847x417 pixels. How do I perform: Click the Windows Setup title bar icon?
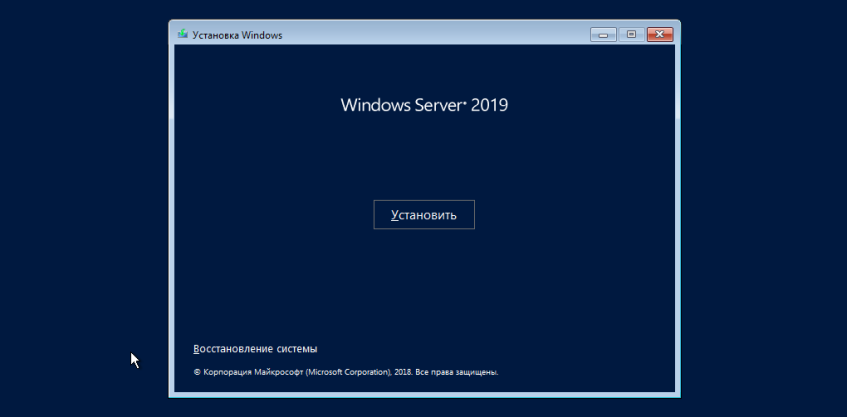tap(183, 34)
